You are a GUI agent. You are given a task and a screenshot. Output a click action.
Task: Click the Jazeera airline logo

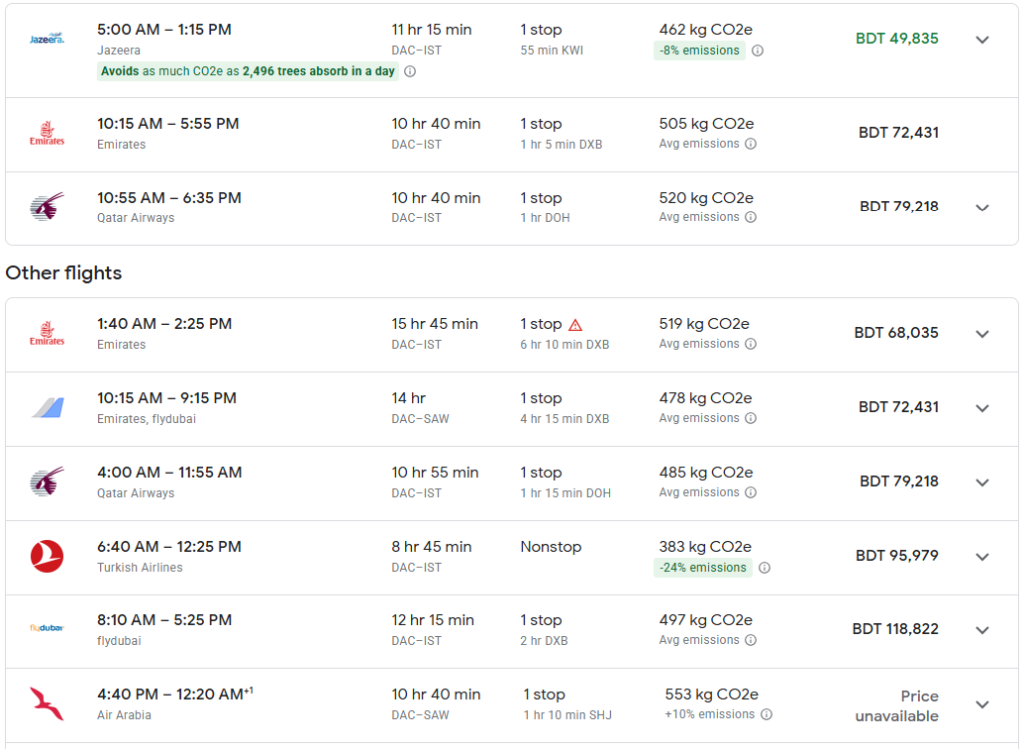click(x=46, y=39)
